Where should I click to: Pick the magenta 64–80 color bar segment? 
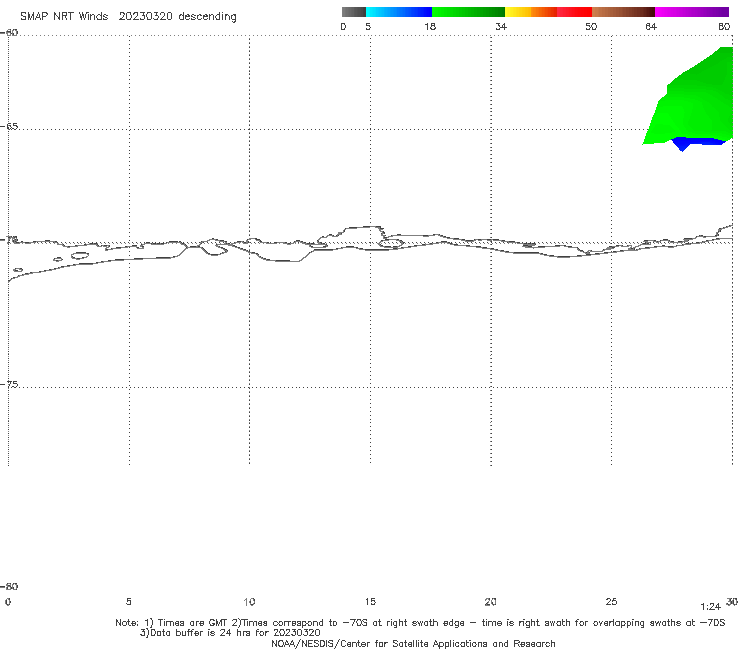coord(692,12)
